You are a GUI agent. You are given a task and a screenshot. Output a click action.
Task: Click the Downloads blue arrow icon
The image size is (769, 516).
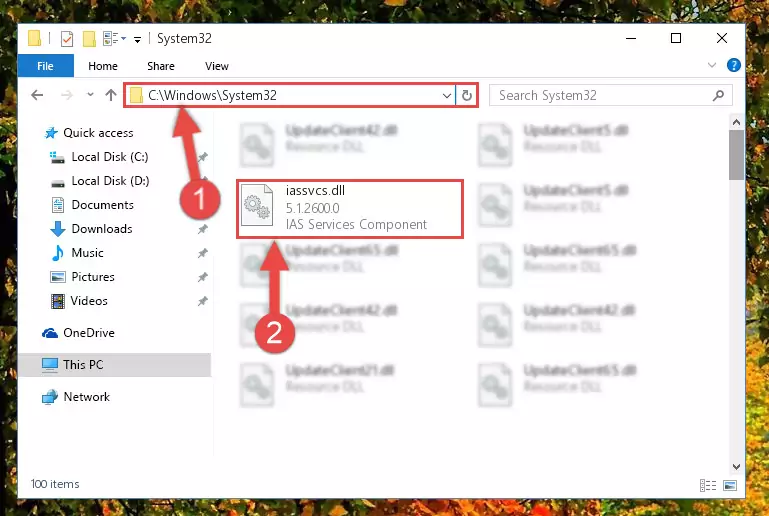58,229
